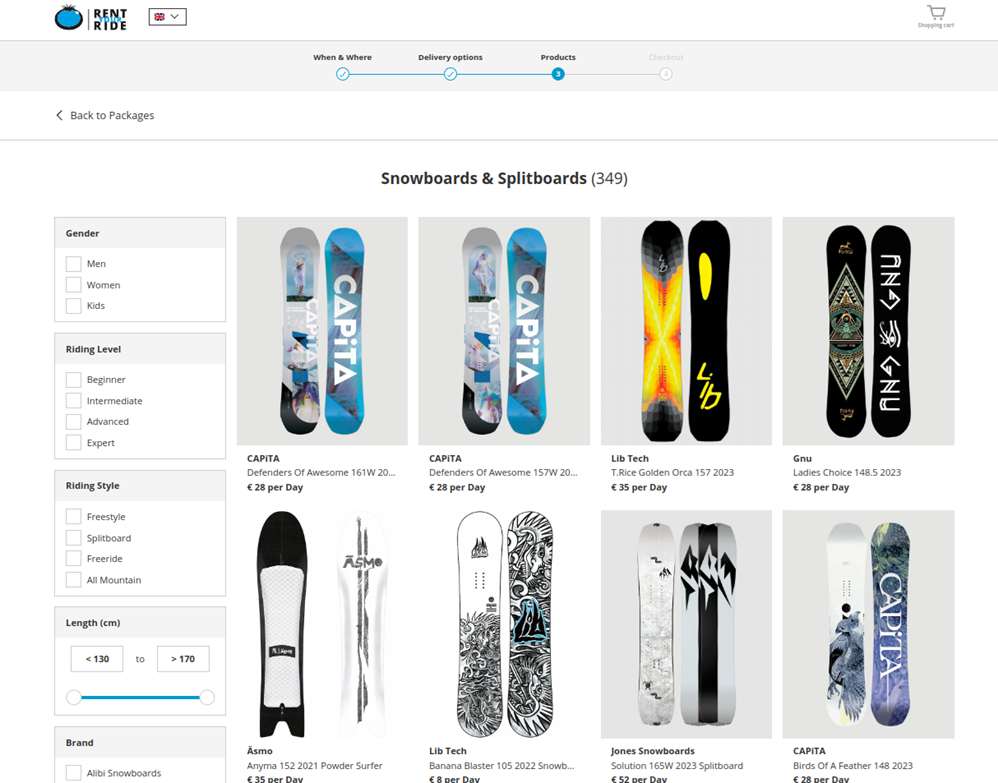Open the minimum length < 130 selector
This screenshot has height=783, width=998.
coord(96,658)
